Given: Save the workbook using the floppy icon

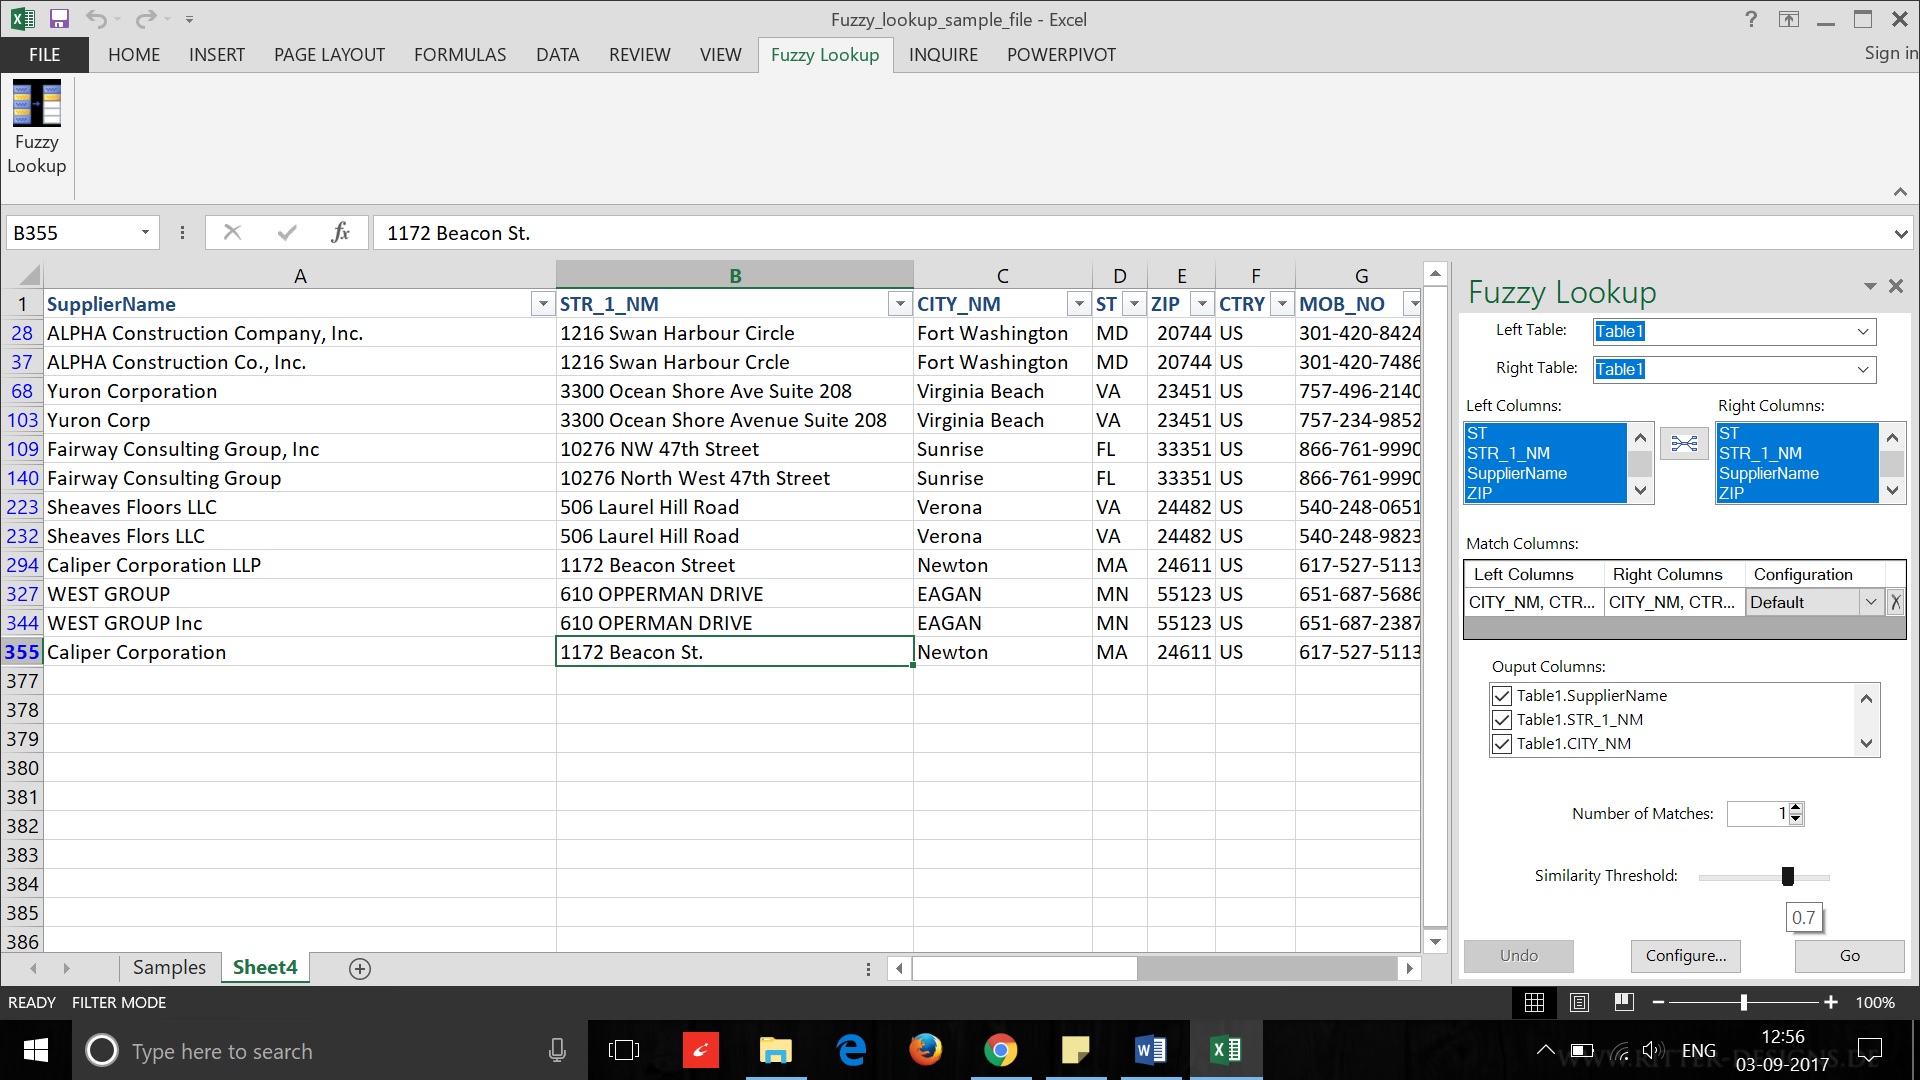Looking at the screenshot, I should point(59,18).
